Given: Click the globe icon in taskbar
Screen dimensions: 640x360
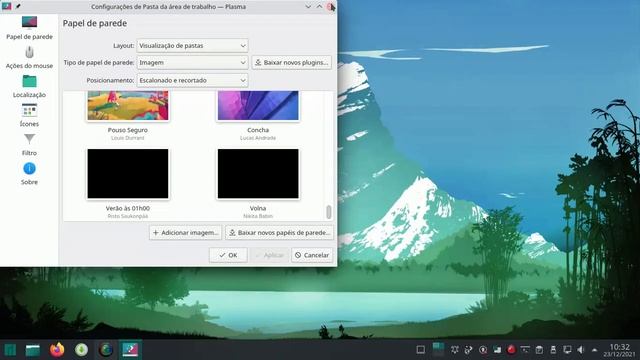Looking at the screenshot, I should [106, 350].
